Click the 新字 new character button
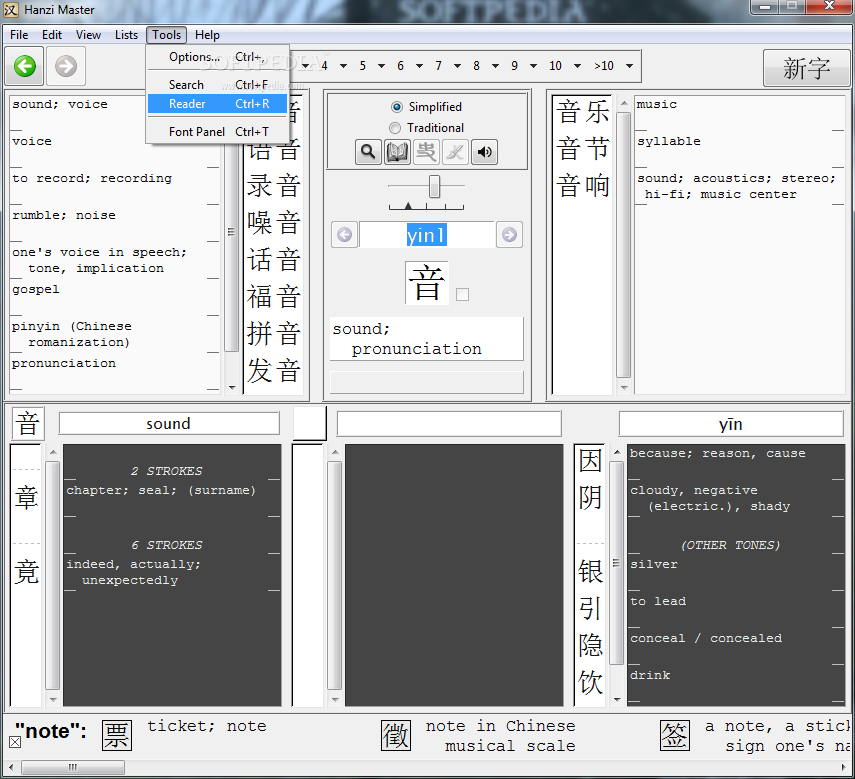 point(806,68)
